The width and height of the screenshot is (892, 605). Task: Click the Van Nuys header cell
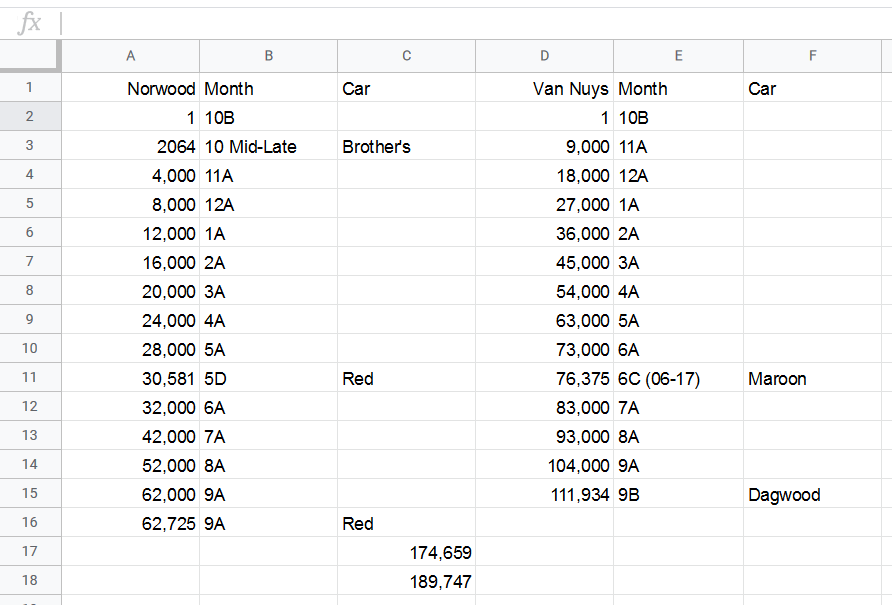pyautogui.click(x=544, y=89)
